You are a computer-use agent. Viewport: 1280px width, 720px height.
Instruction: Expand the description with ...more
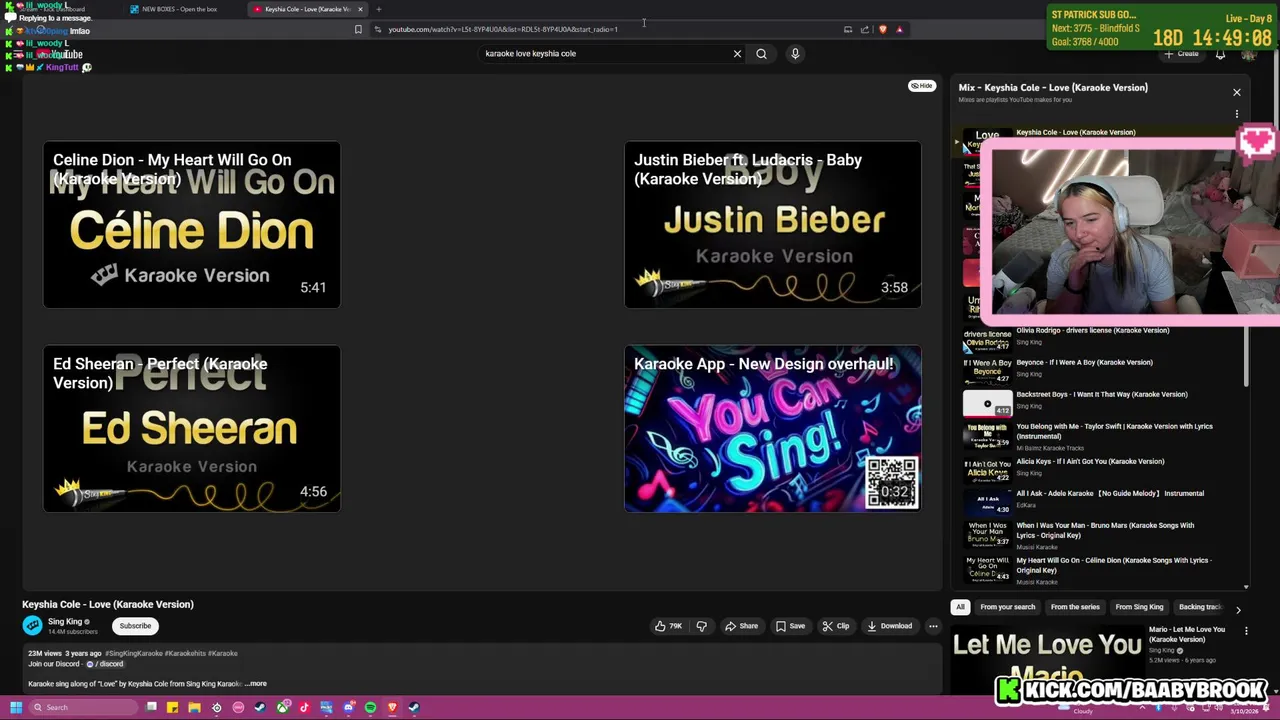click(257, 684)
